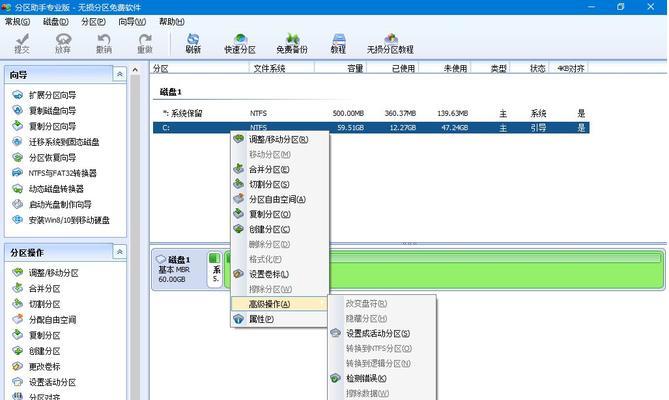Click the 提交 (commit) toolbar icon

[22, 43]
